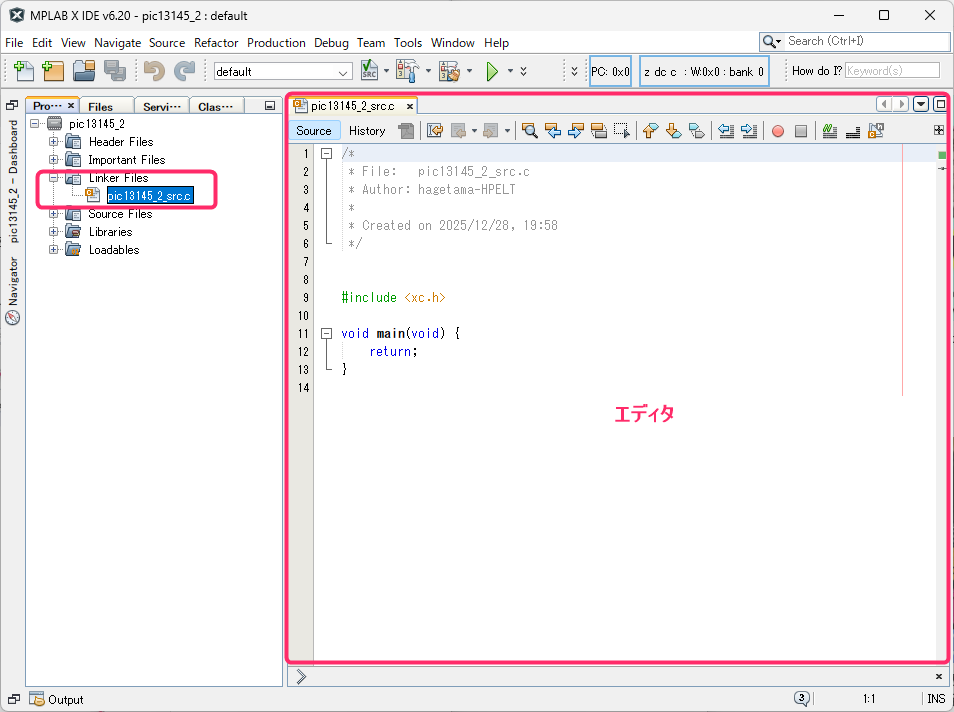954x712 pixels.
Task: Click the notifications badge in status bar
Action: click(x=802, y=698)
